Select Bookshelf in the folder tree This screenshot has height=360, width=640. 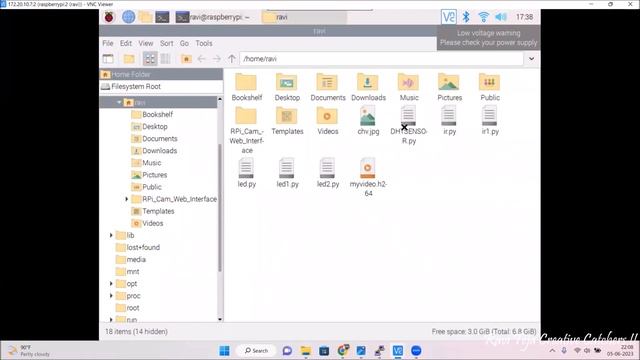tap(158, 115)
